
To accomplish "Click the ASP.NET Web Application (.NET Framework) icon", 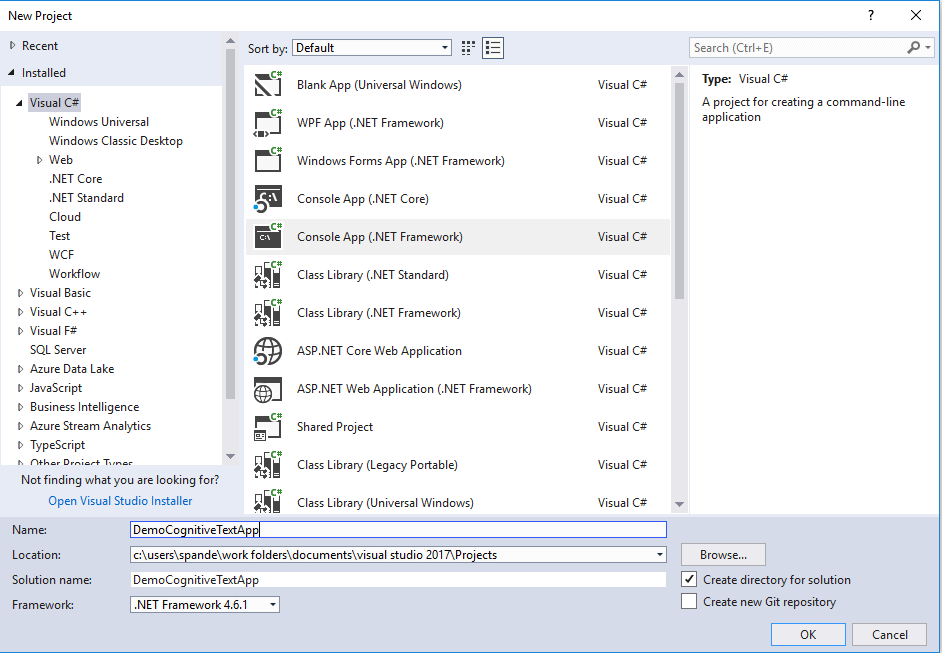I will tap(268, 389).
